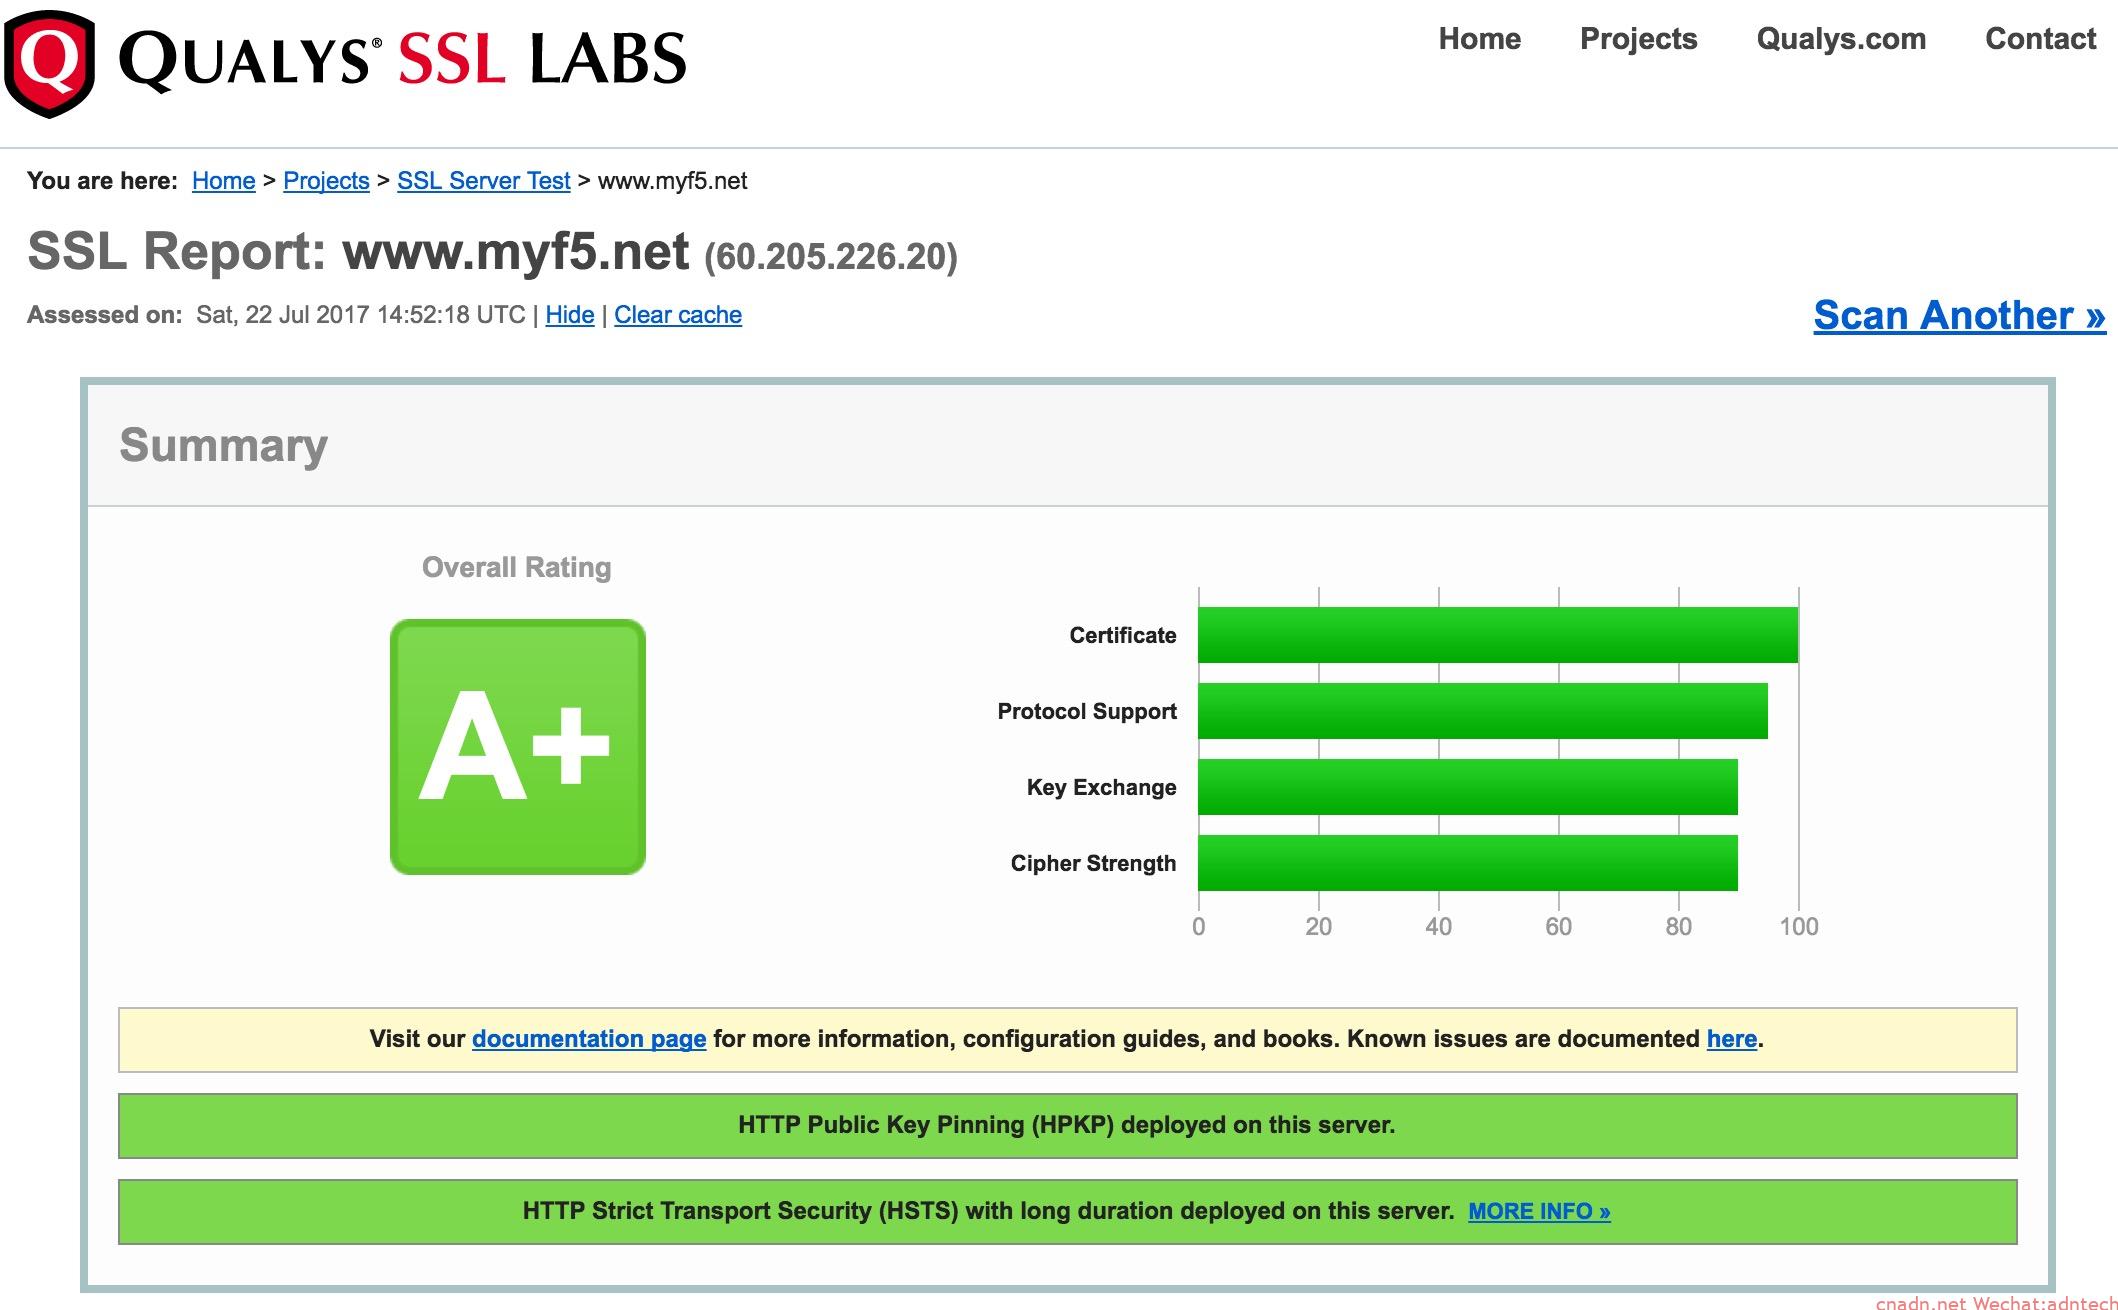This screenshot has width=2118, height=1310.
Task: Click the 'You are here:' label
Action: (102, 181)
